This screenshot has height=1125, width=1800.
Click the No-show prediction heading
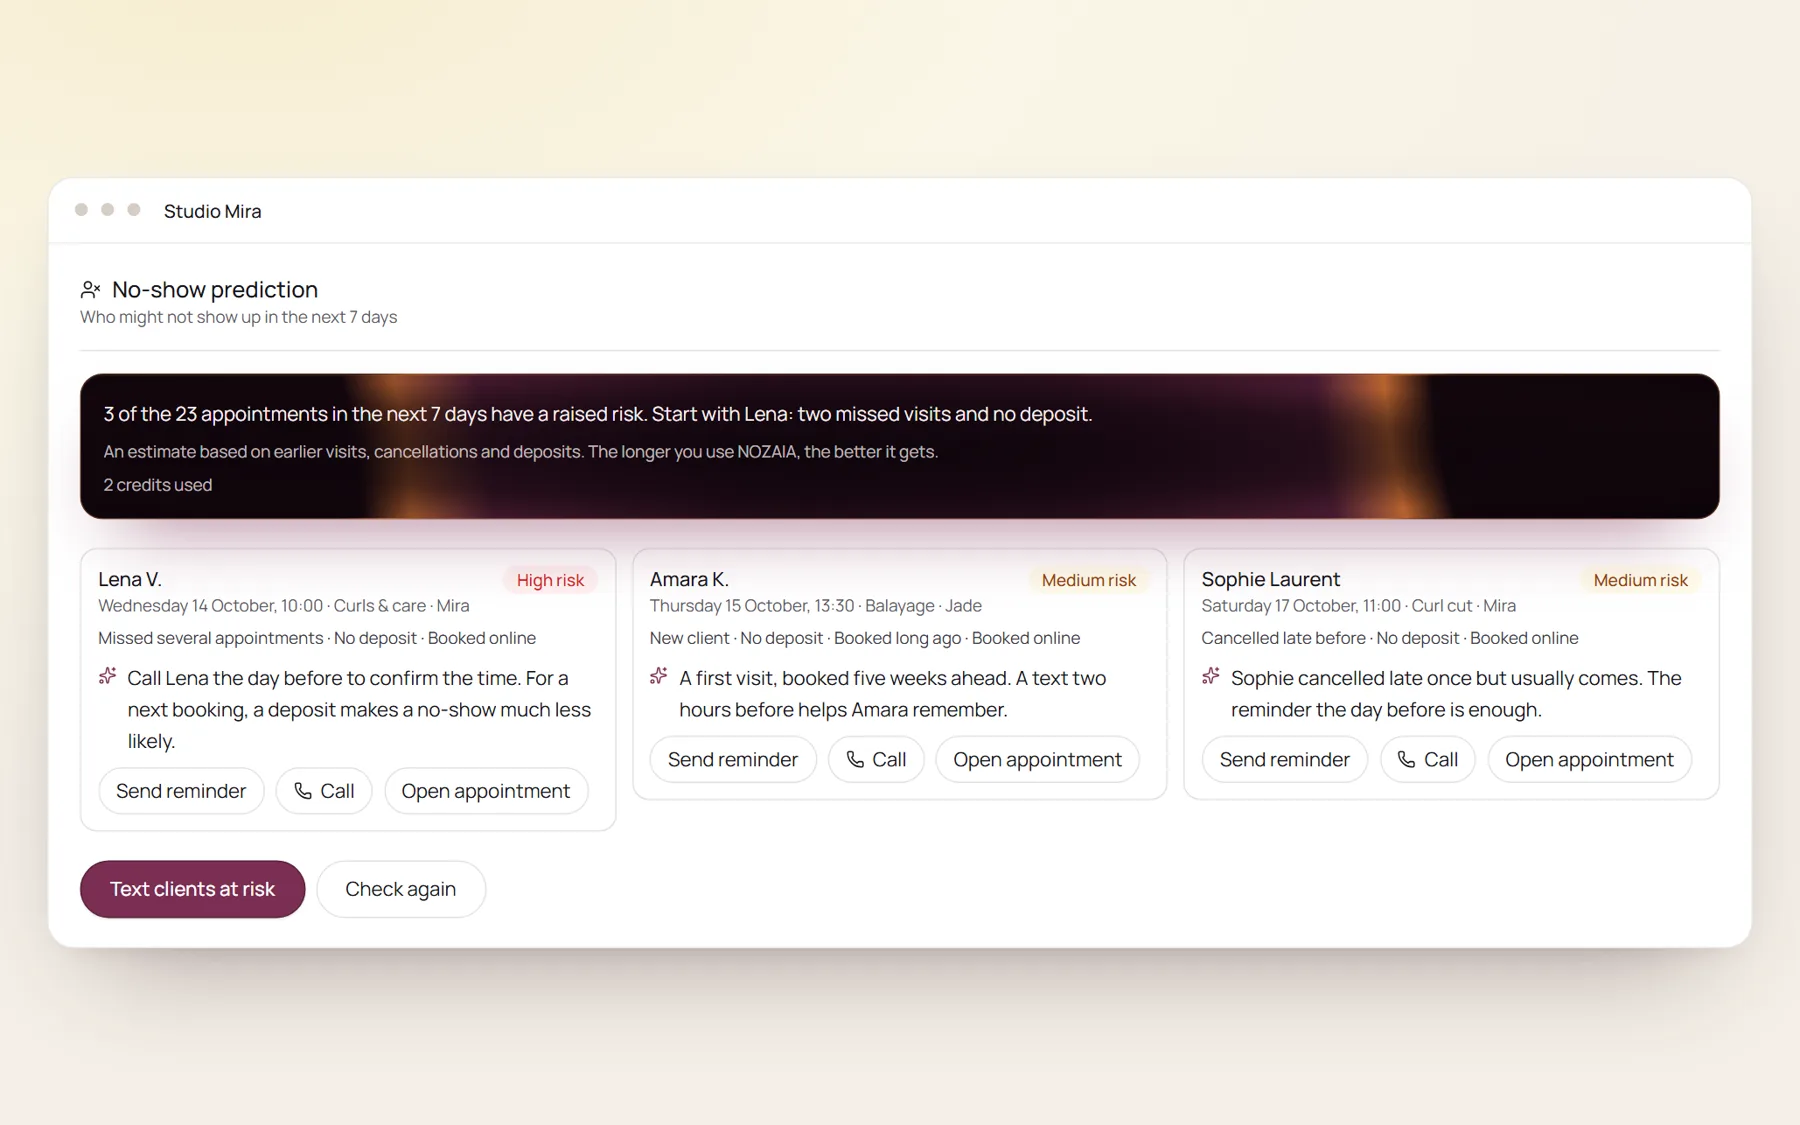[215, 290]
